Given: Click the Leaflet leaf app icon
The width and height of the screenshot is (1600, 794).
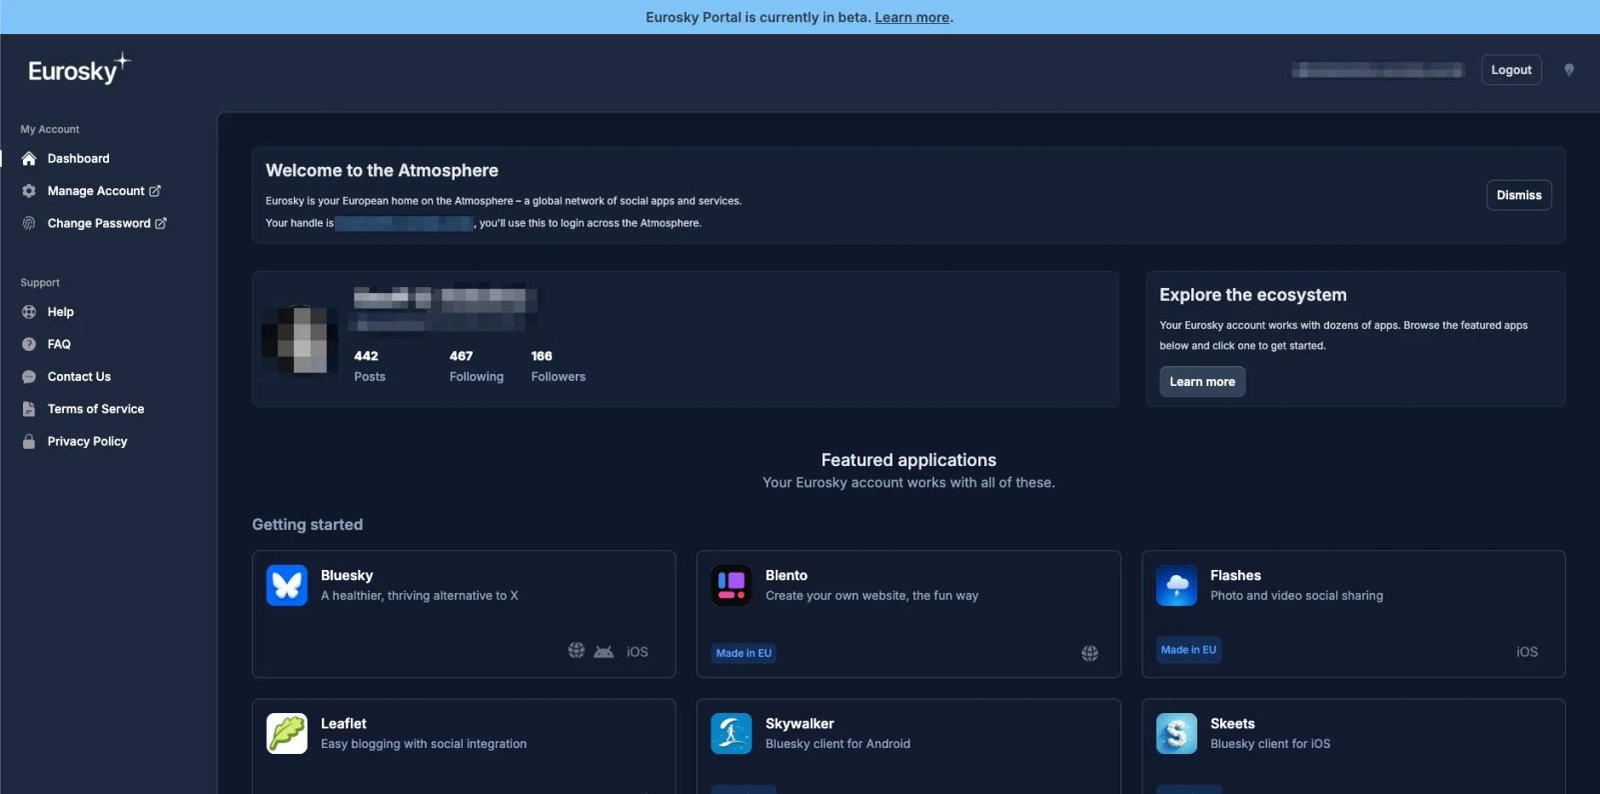Looking at the screenshot, I should tap(287, 733).
